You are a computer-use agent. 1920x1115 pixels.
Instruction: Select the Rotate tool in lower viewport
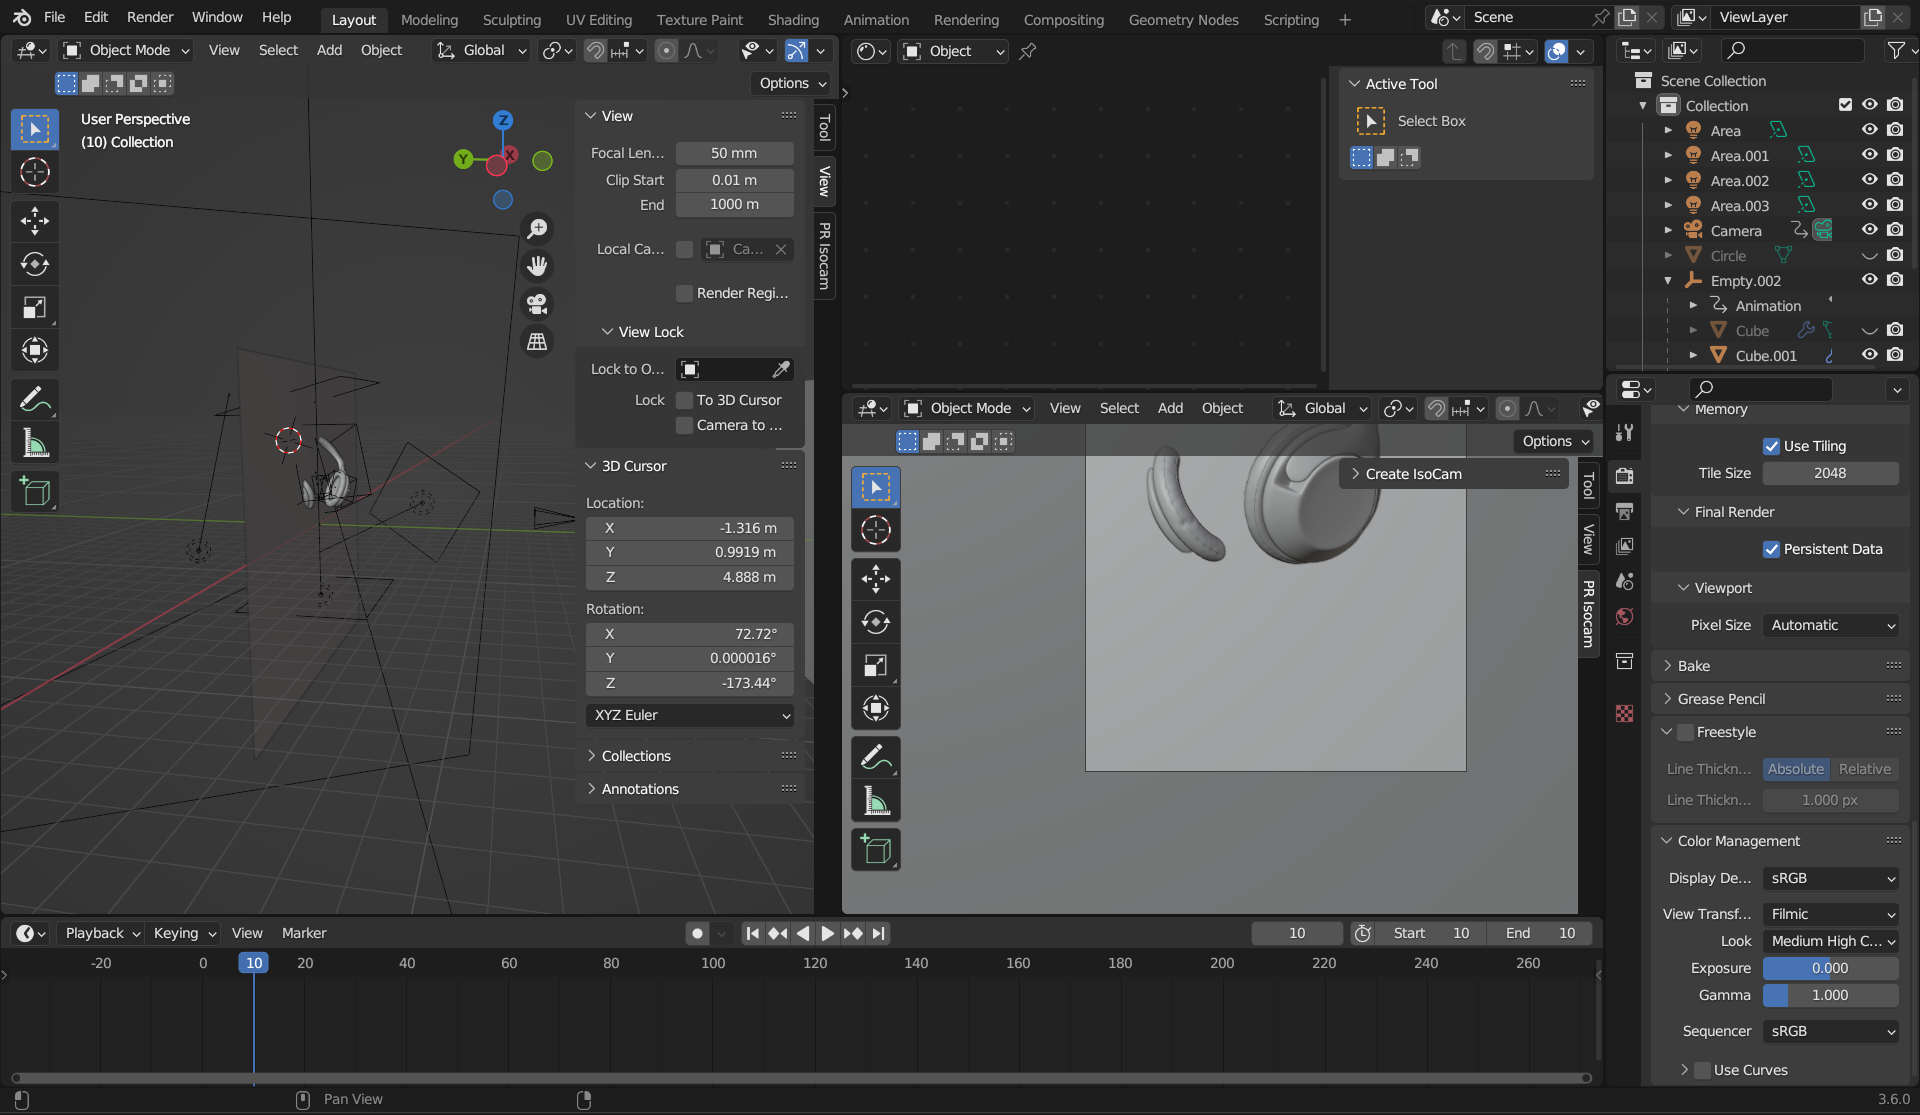tap(875, 622)
